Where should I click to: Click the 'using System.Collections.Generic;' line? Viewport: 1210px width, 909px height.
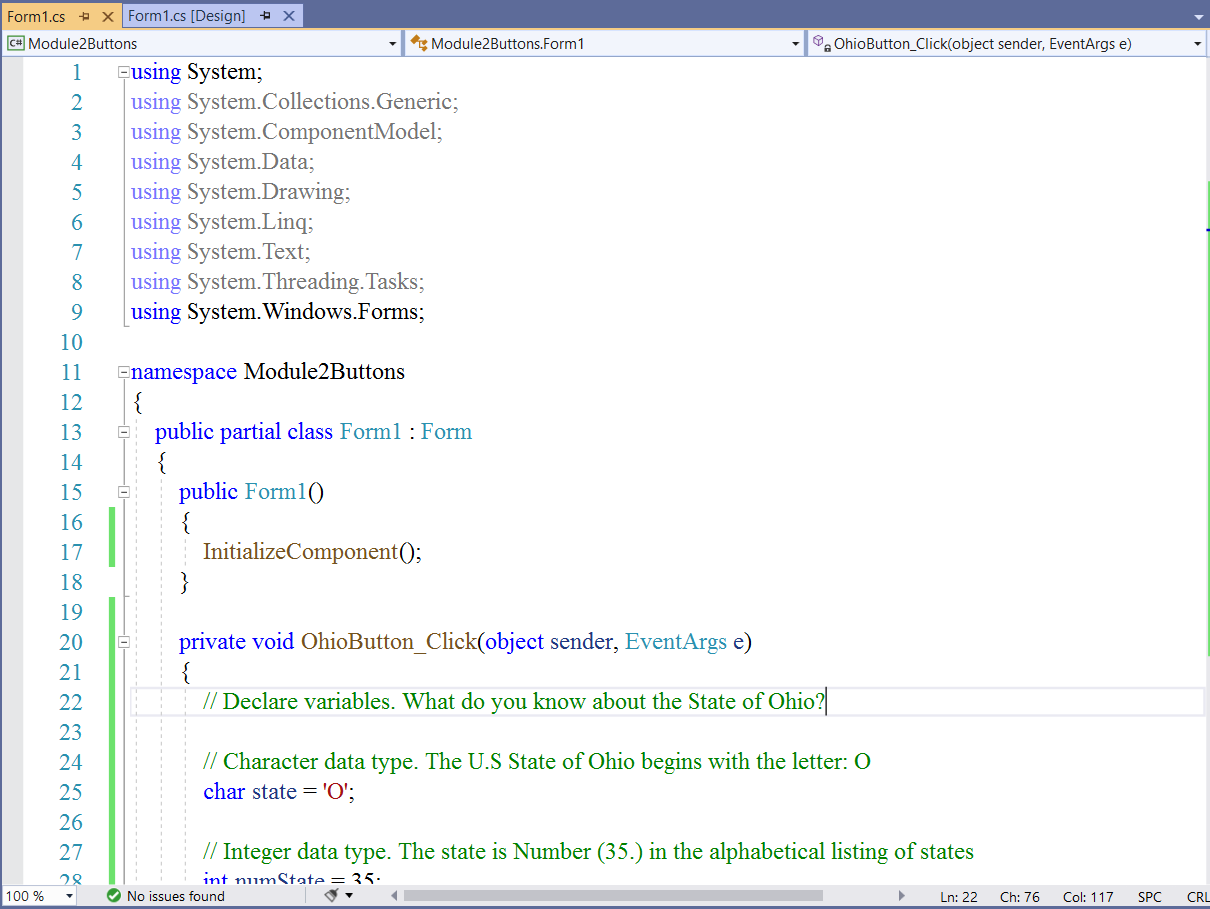click(295, 102)
